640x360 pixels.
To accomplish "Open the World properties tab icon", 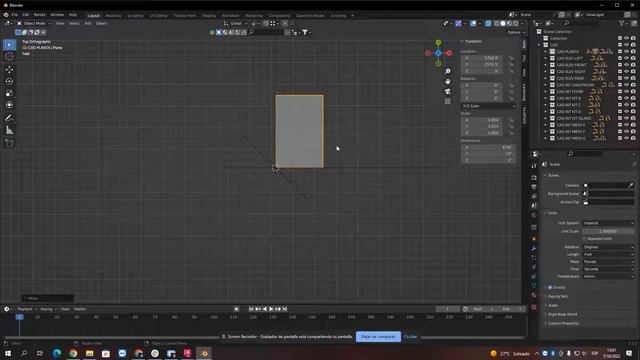I will (x=534, y=215).
